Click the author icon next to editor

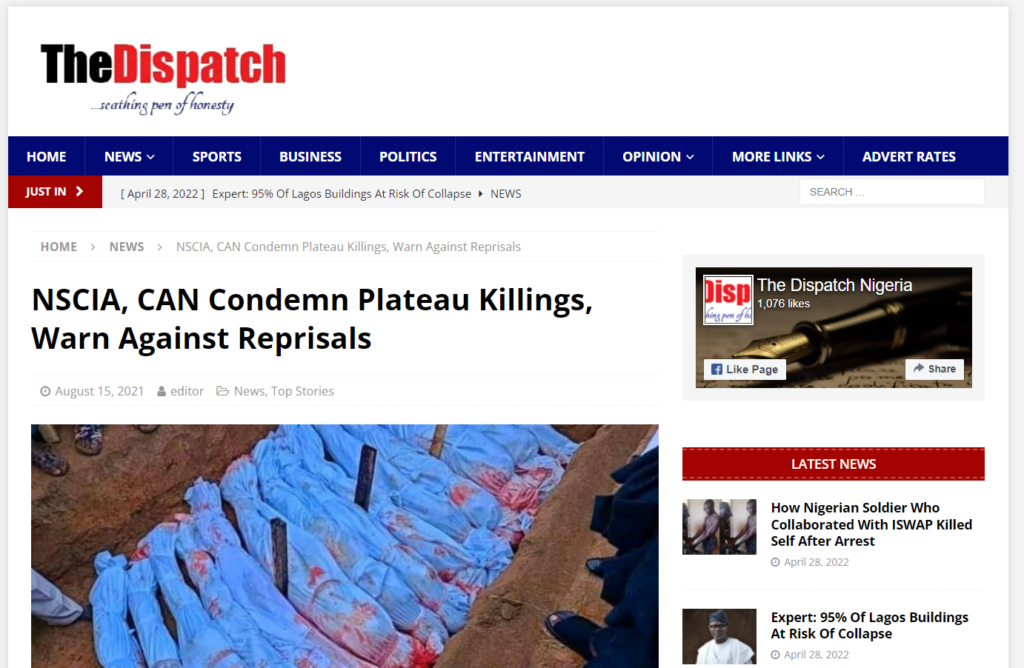pos(161,391)
